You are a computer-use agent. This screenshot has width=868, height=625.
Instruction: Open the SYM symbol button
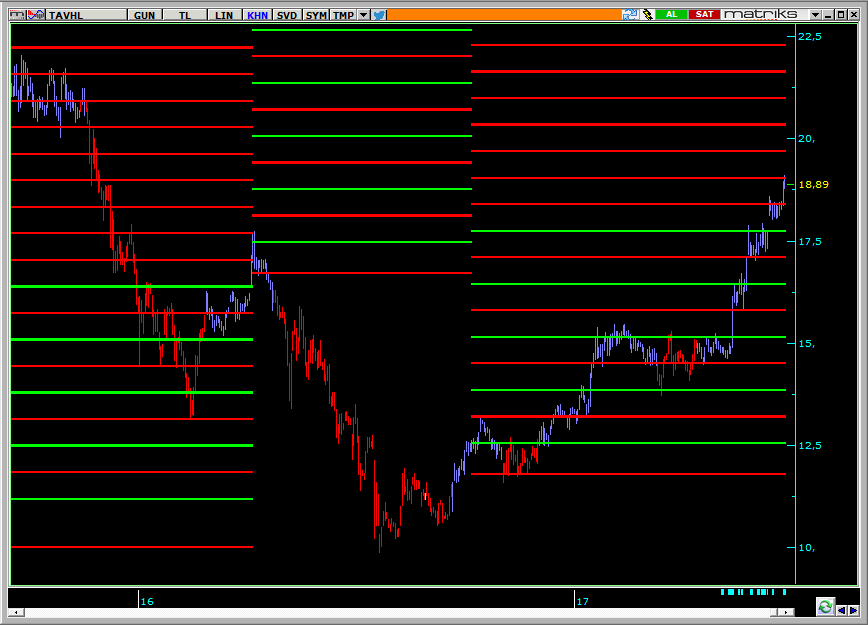click(316, 15)
